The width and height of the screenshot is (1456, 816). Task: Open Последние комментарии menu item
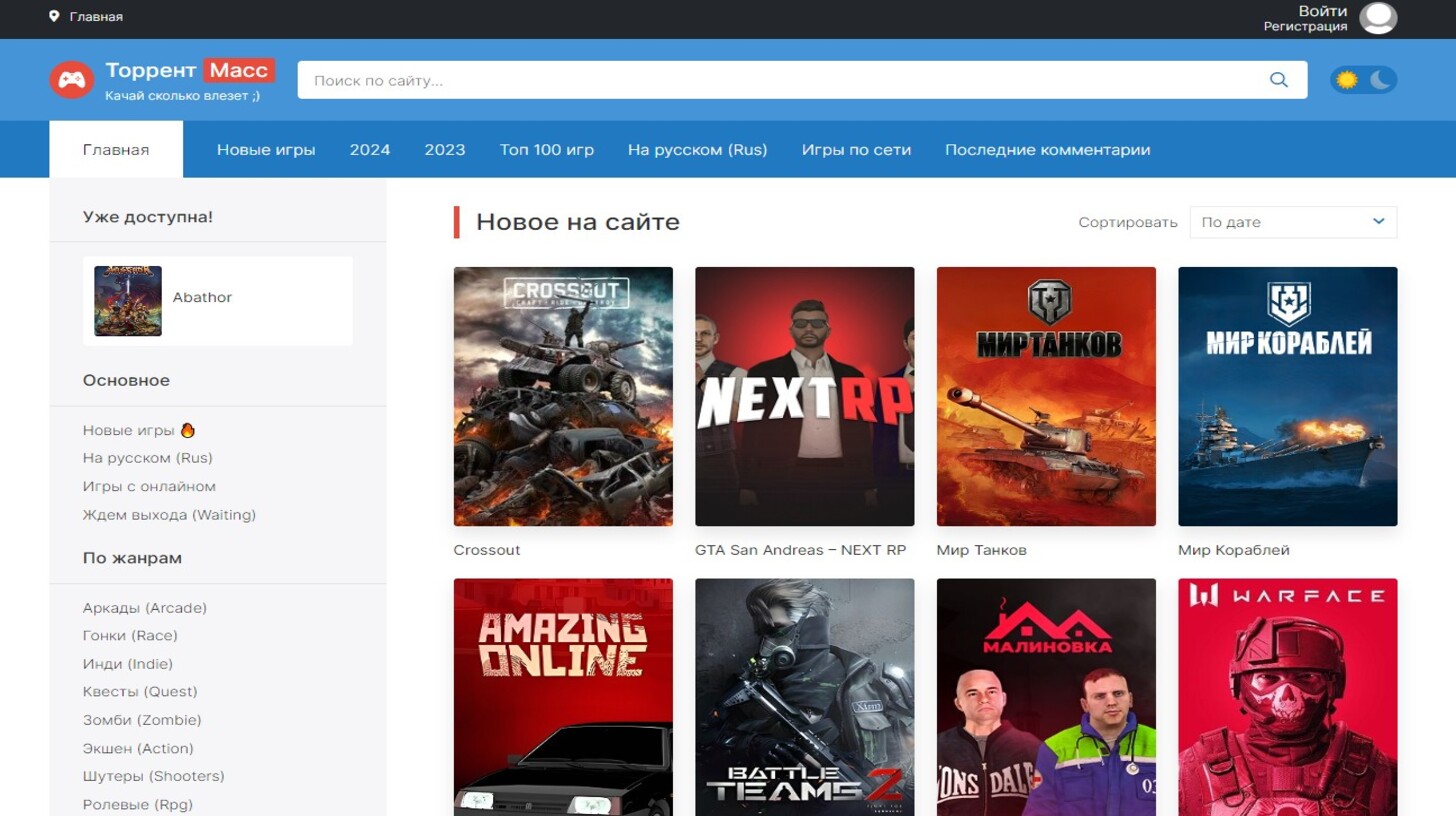point(1048,150)
